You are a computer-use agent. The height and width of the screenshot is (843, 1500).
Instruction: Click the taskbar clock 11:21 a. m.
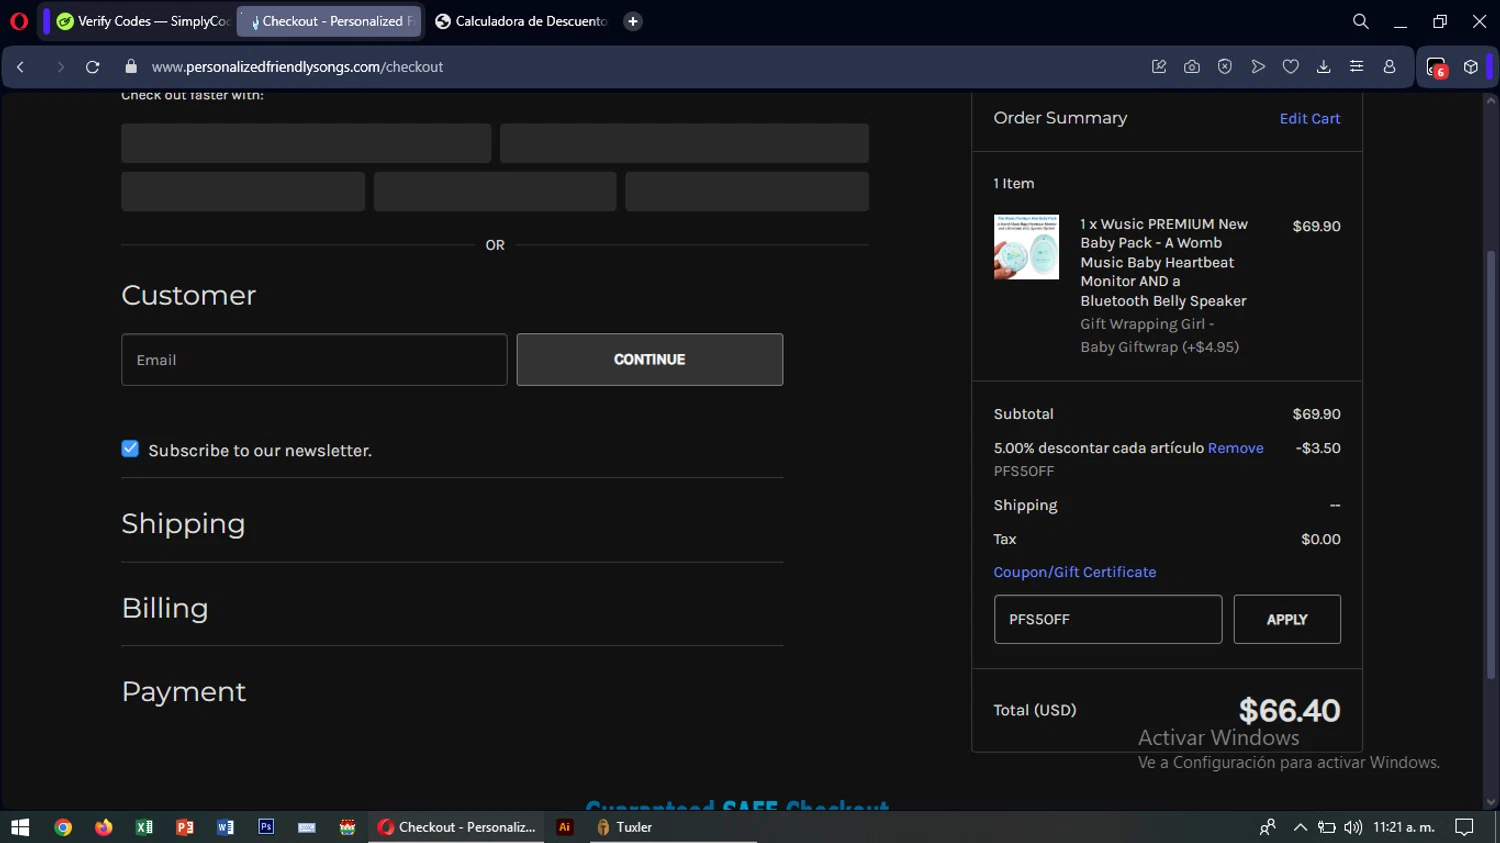pyautogui.click(x=1404, y=827)
